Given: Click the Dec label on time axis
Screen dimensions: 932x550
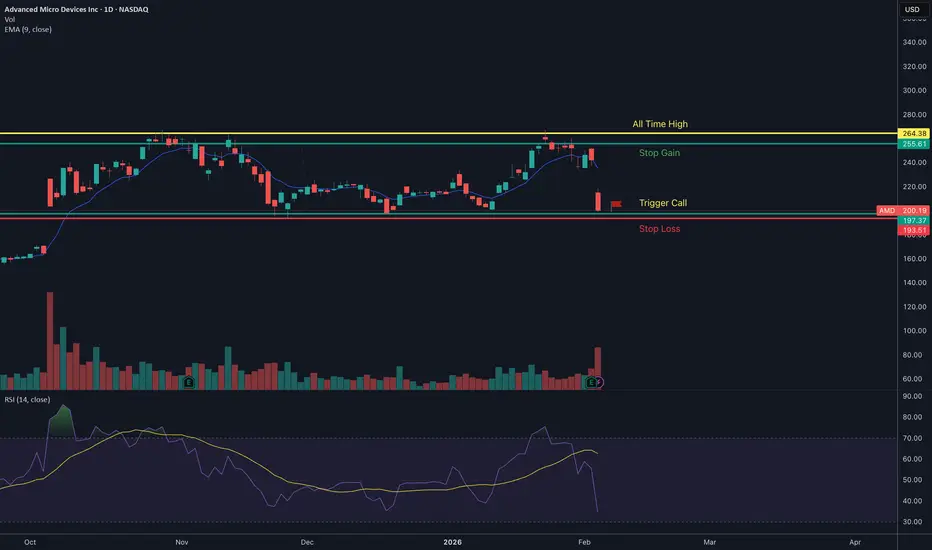Looking at the screenshot, I should (307, 542).
